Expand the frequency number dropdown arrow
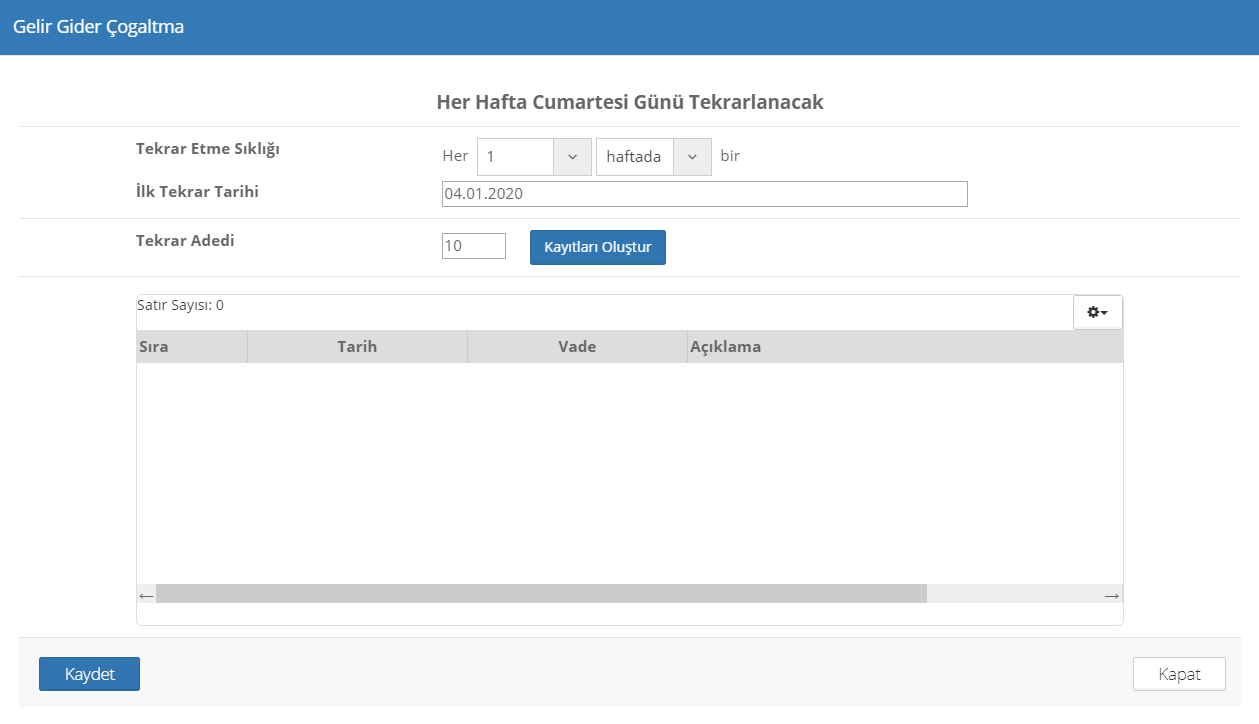The height and width of the screenshot is (724, 1259). pyautogui.click(x=573, y=157)
